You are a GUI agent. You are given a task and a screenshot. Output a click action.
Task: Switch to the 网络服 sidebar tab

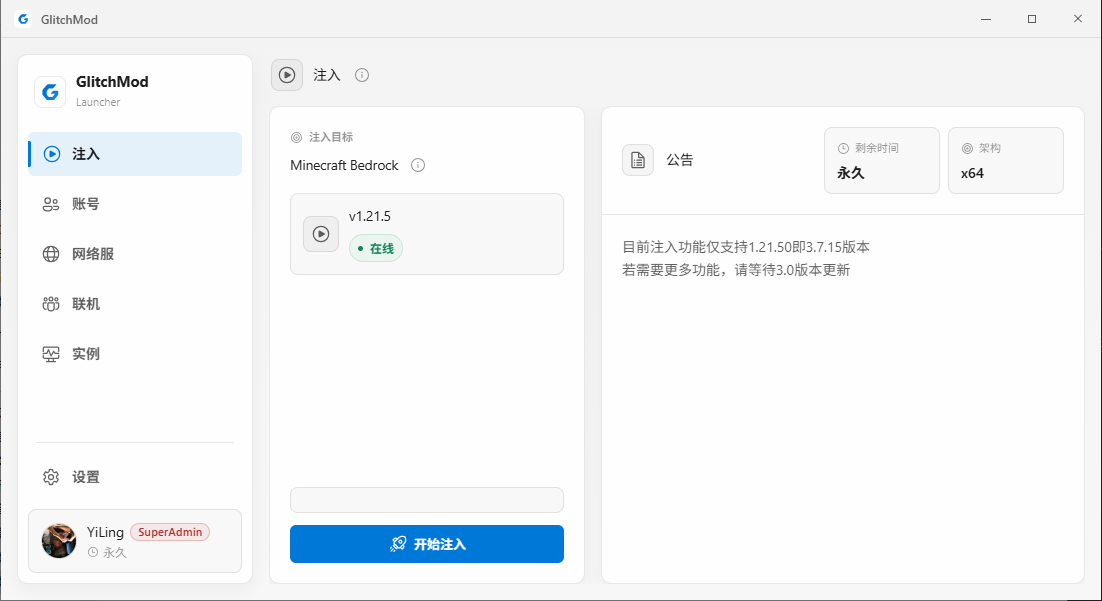tap(135, 254)
